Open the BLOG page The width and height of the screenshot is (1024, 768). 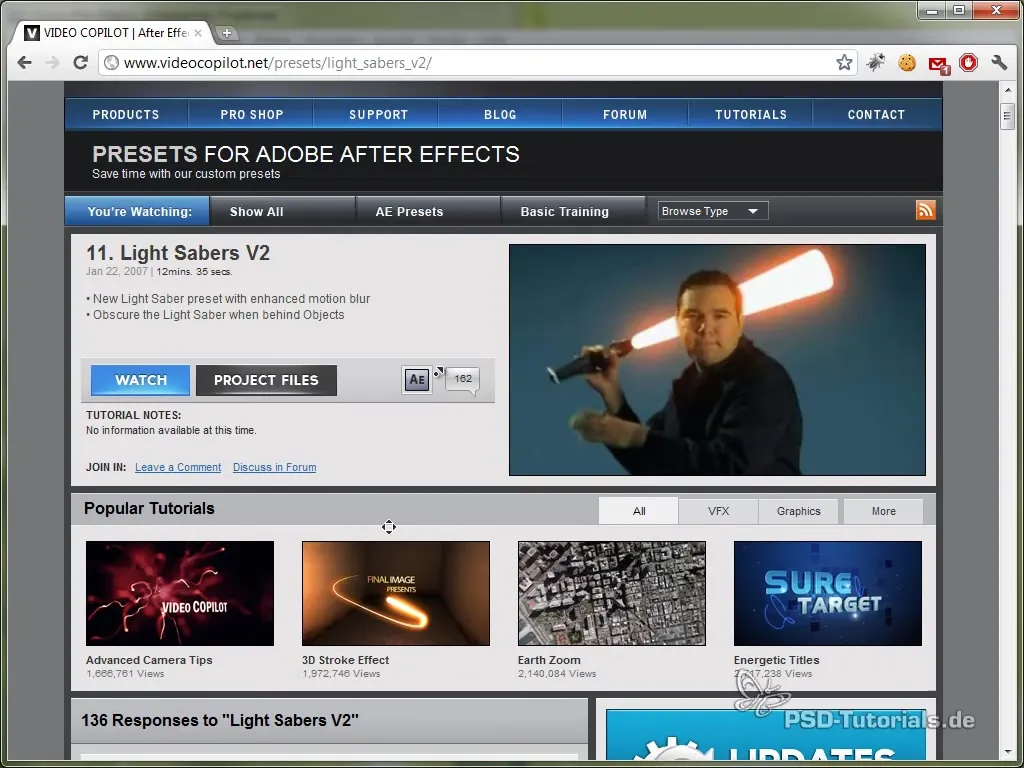pos(500,114)
